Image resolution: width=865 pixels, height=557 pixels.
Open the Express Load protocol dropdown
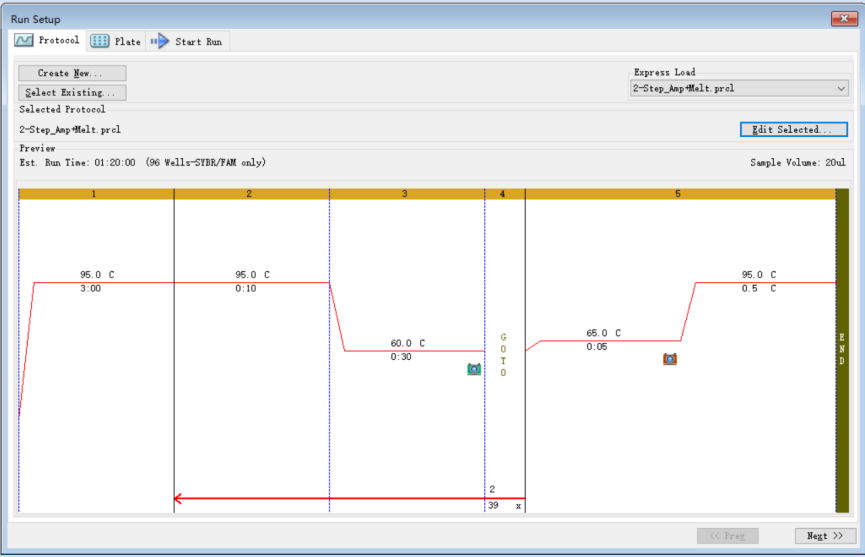739,88
